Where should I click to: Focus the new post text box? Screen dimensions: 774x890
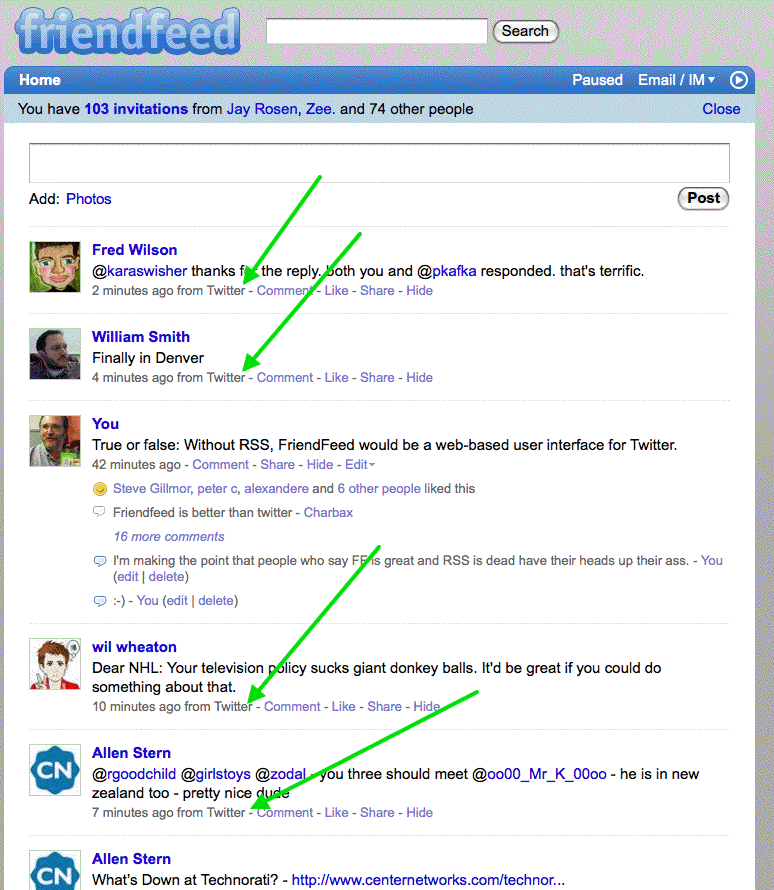379,163
